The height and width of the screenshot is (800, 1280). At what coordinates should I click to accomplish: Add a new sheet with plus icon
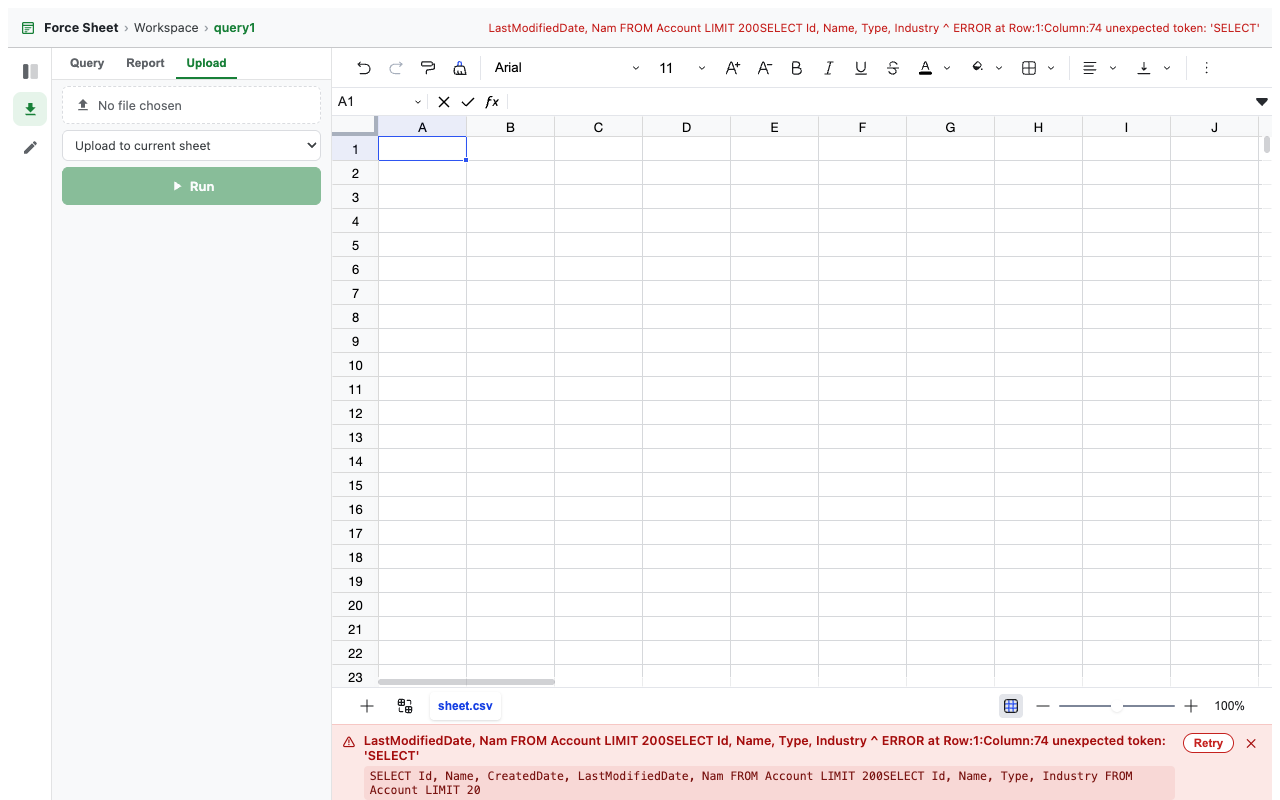pos(366,706)
